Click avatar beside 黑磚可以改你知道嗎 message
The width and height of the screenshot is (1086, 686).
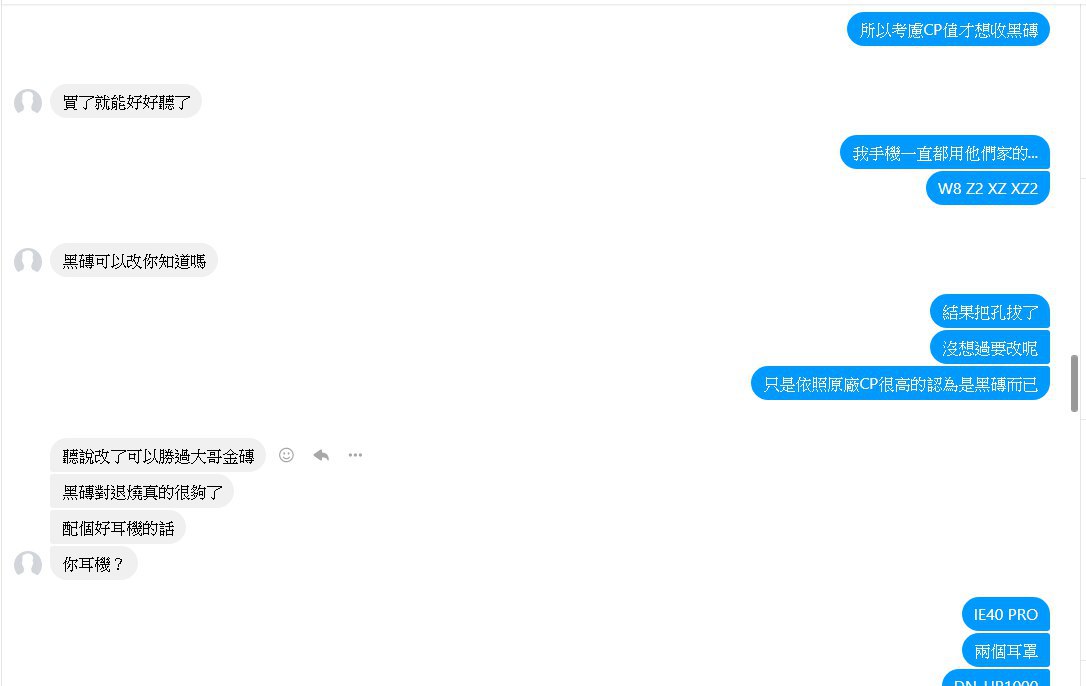28,261
